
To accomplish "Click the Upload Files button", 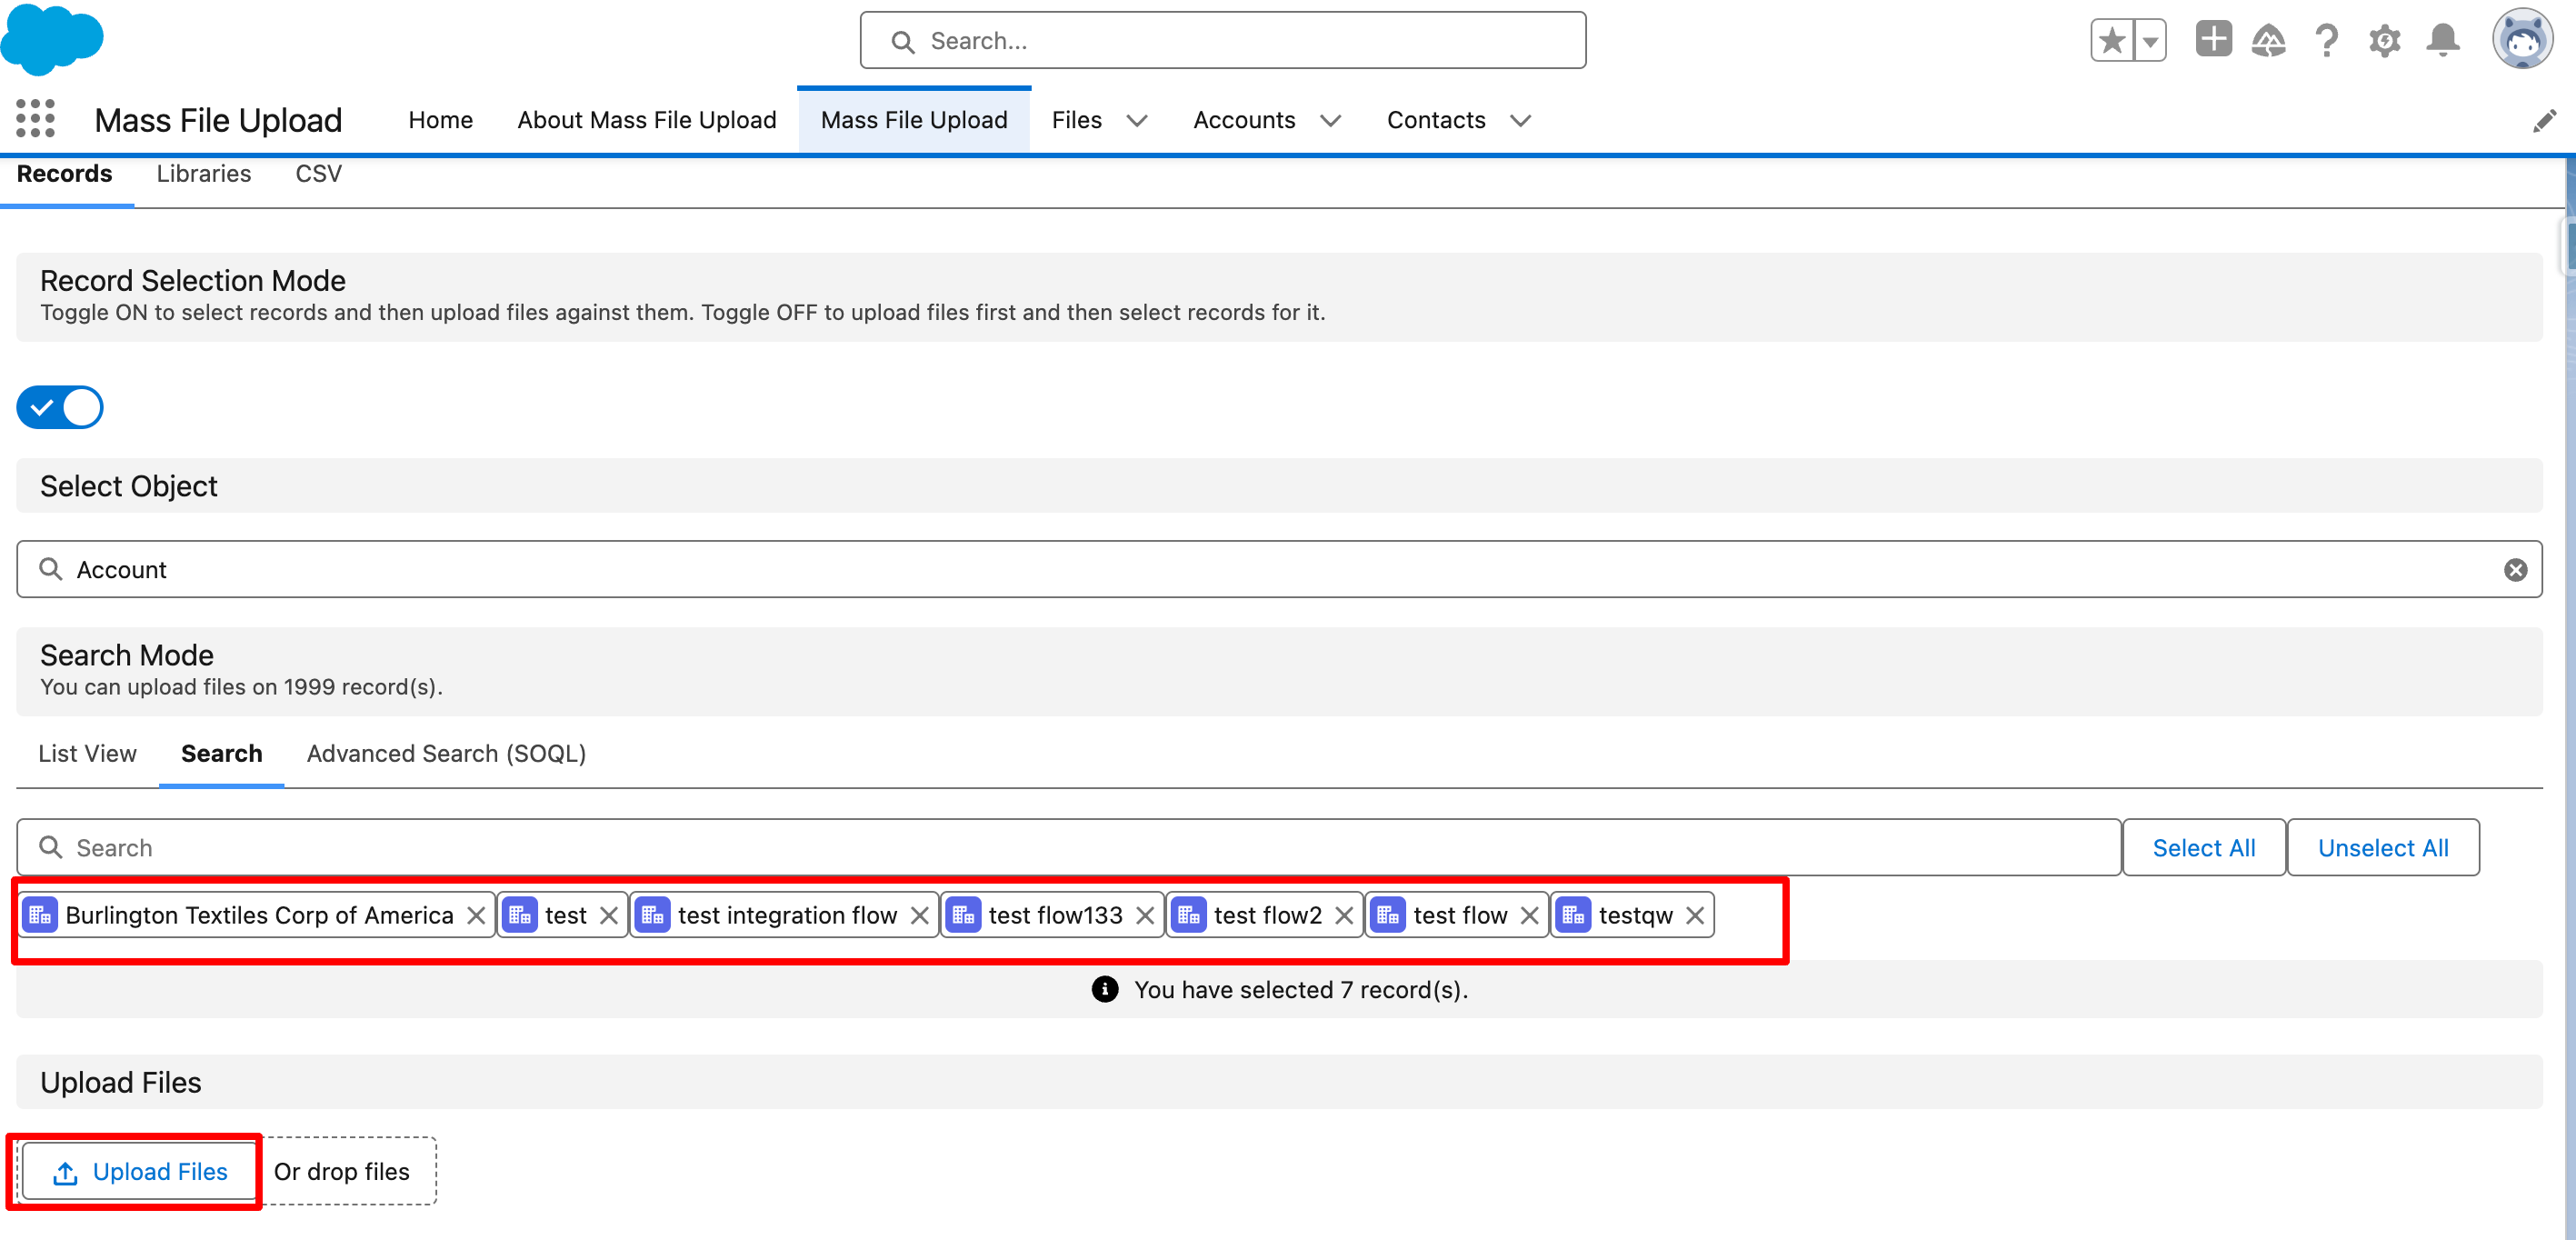I will (139, 1172).
